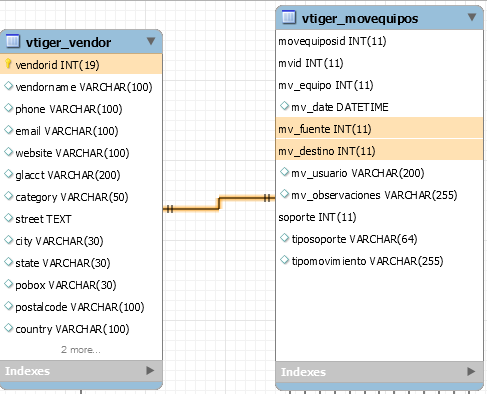Select the country VARCHAR(100) column
This screenshot has width=487, height=394.
pos(81,329)
